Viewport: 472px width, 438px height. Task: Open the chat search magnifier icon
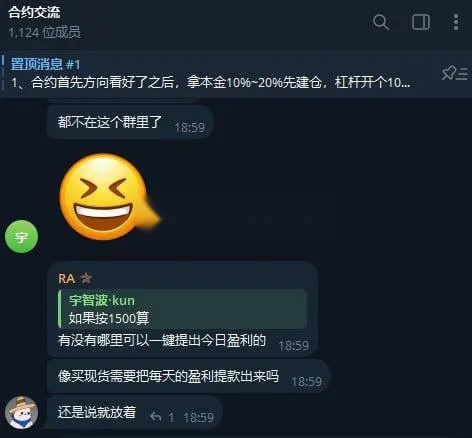coord(381,22)
